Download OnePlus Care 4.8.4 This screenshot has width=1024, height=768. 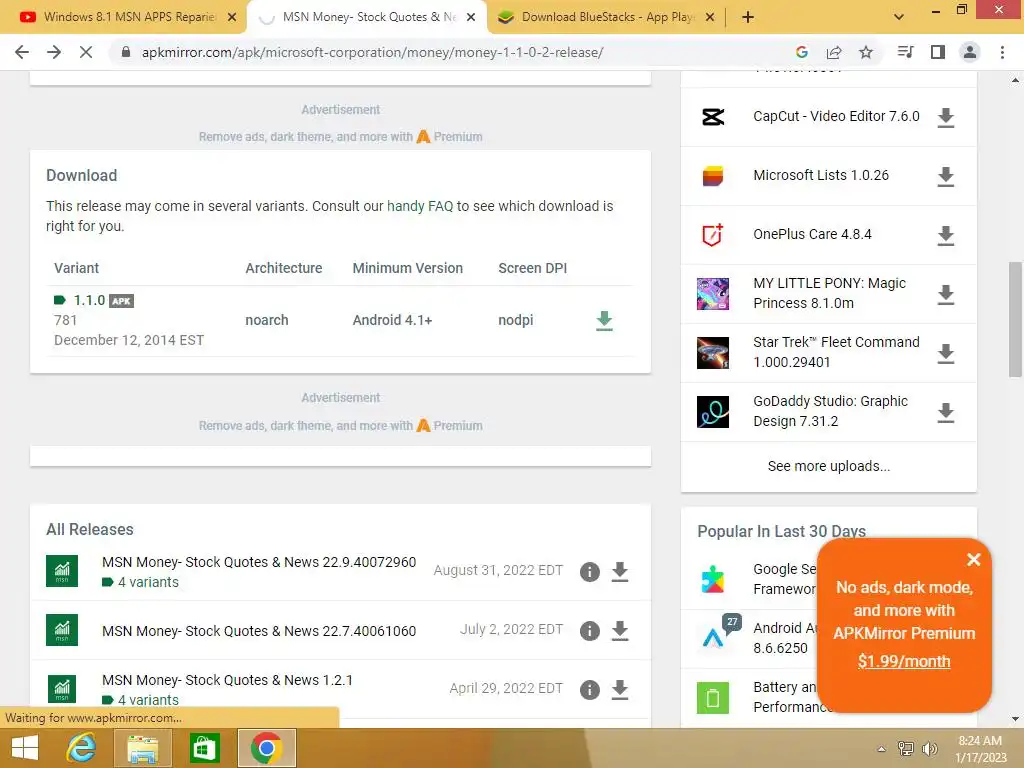click(x=946, y=235)
